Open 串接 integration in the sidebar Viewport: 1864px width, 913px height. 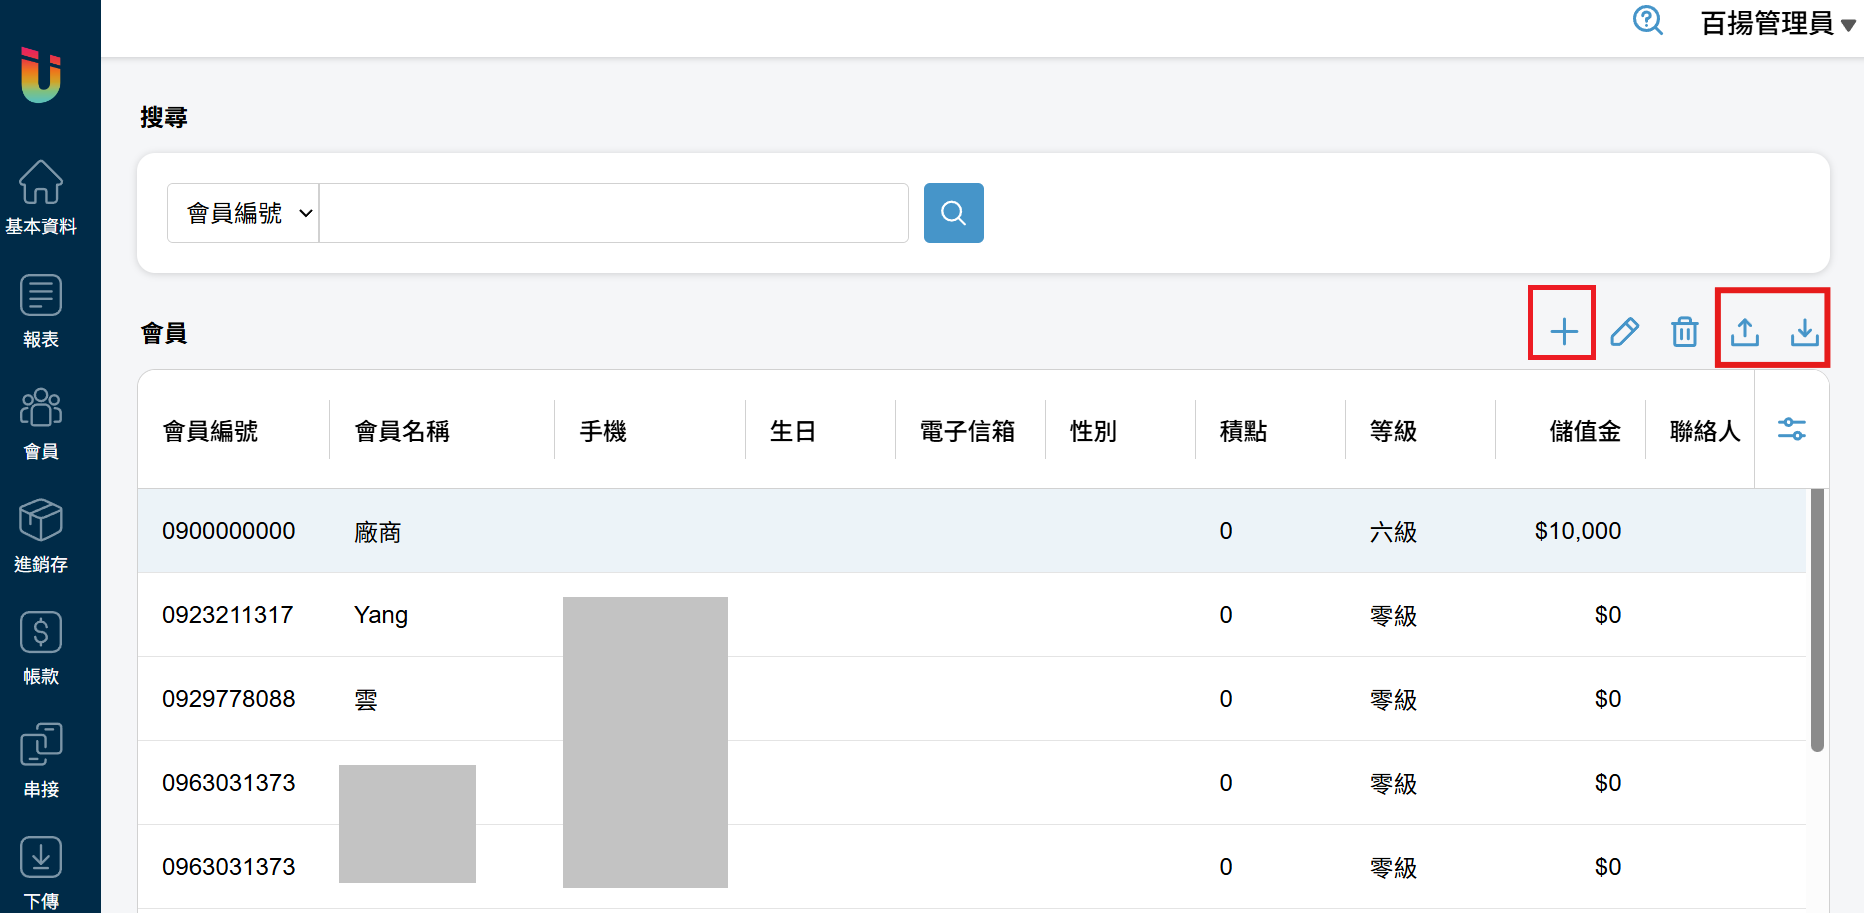(41, 761)
